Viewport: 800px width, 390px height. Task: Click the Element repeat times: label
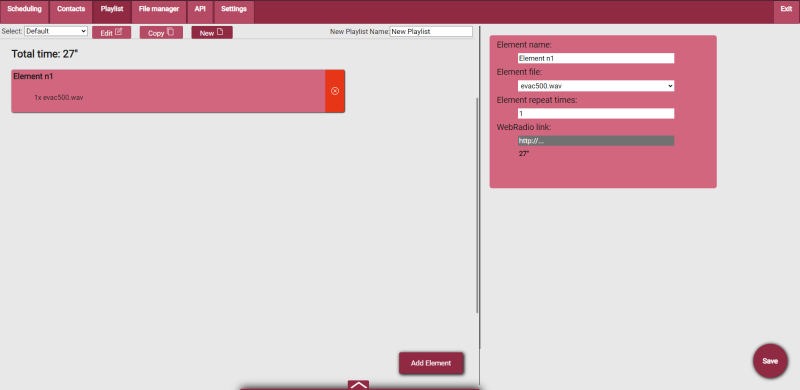coord(537,100)
